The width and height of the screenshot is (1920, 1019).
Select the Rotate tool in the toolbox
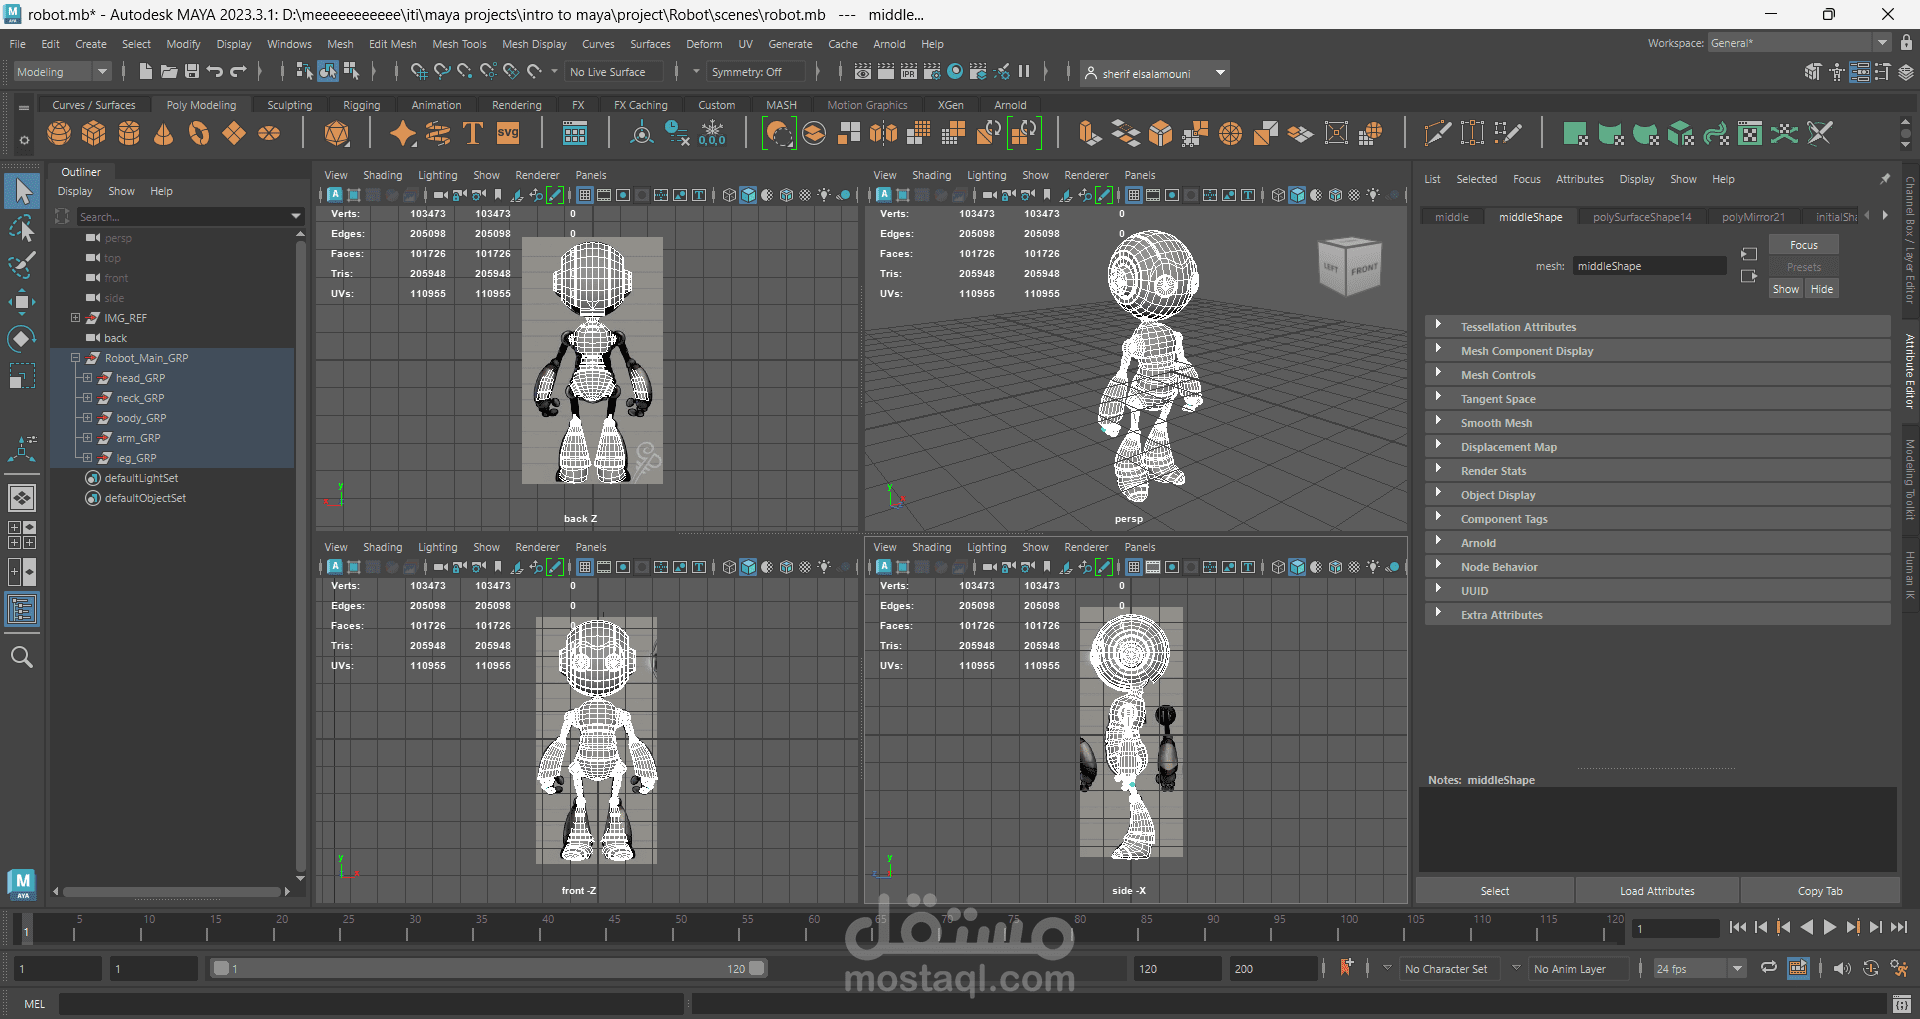pyautogui.click(x=22, y=339)
